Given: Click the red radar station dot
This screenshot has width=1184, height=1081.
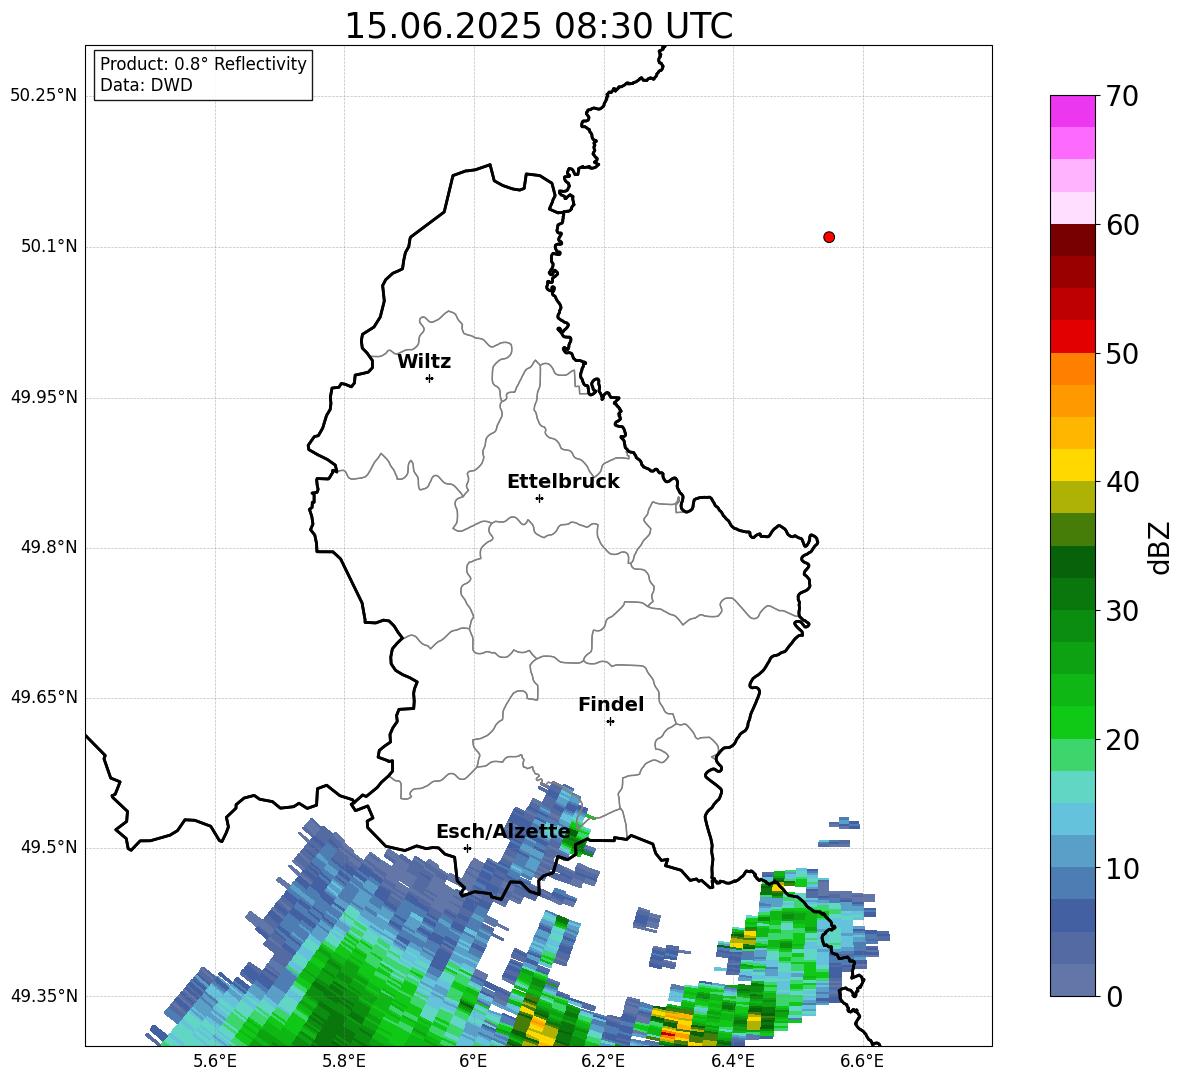Looking at the screenshot, I should click(x=828, y=237).
